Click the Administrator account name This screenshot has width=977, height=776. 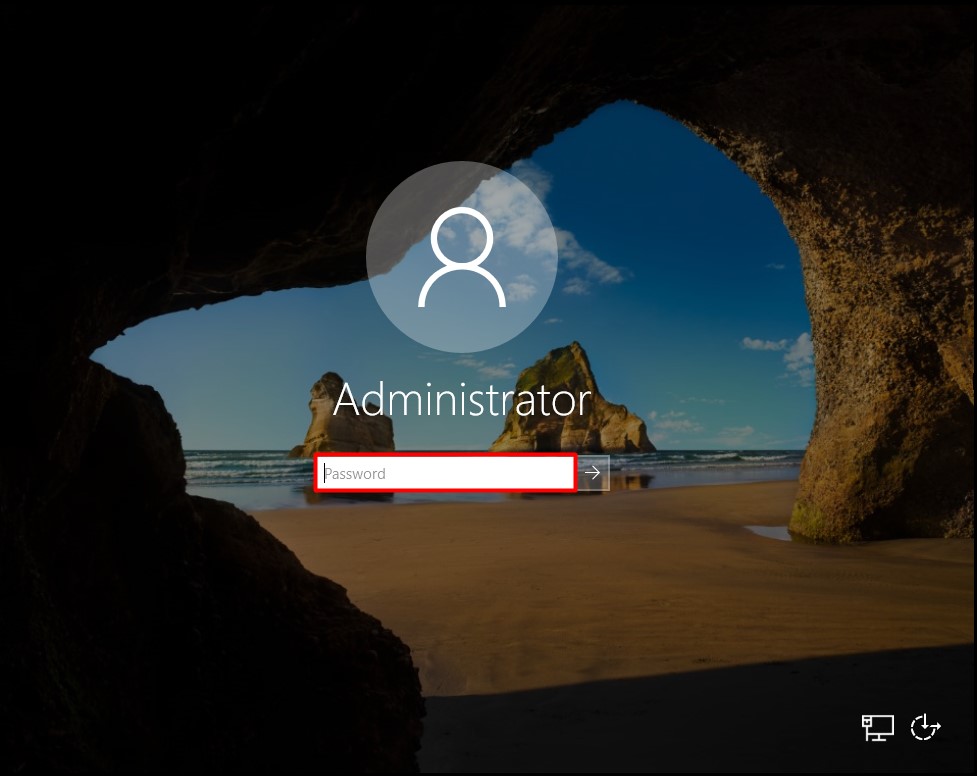[x=462, y=400]
